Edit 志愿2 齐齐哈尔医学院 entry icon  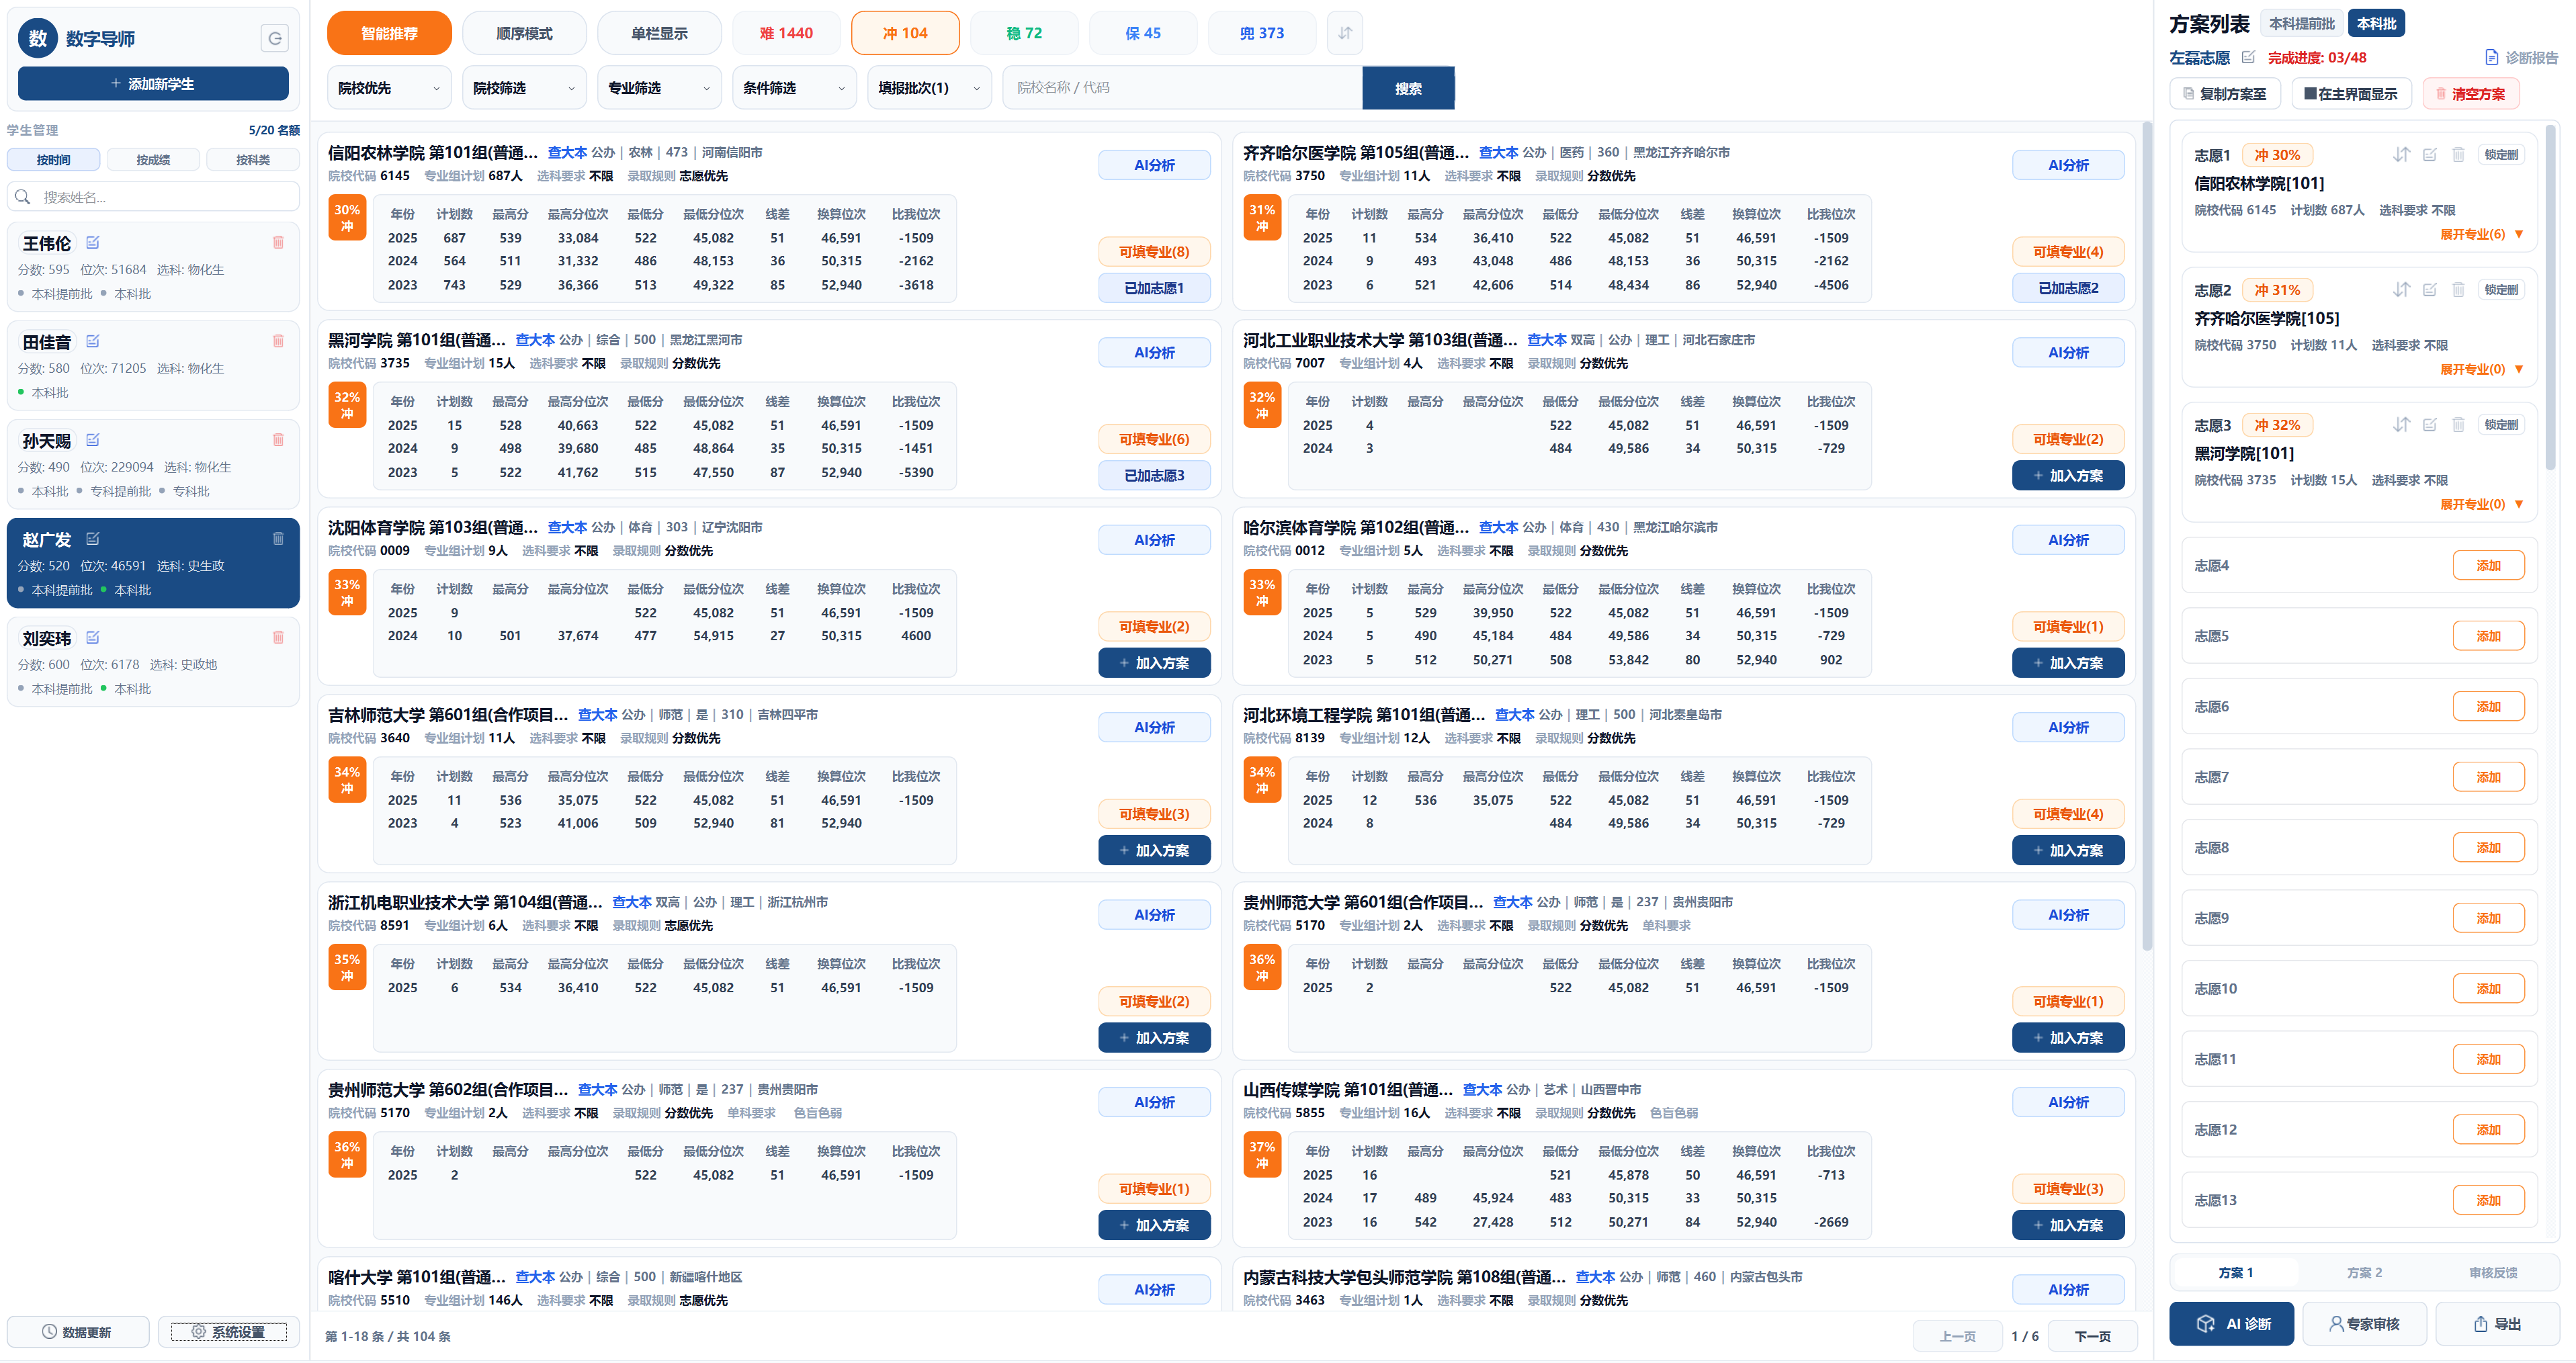(2430, 289)
